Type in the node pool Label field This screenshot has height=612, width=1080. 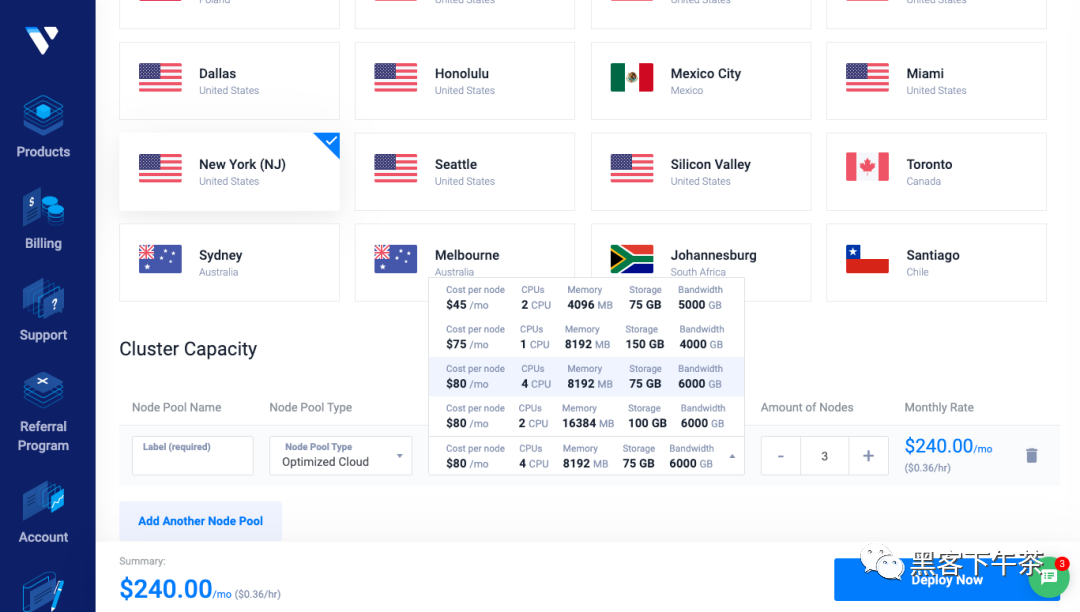click(192, 456)
